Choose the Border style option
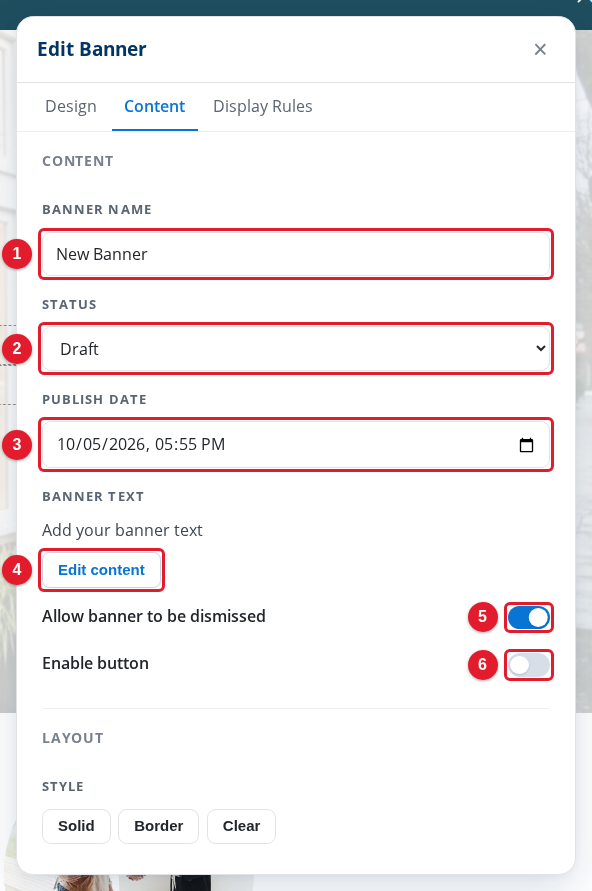Screen dimensions: 592x891 click(159, 826)
